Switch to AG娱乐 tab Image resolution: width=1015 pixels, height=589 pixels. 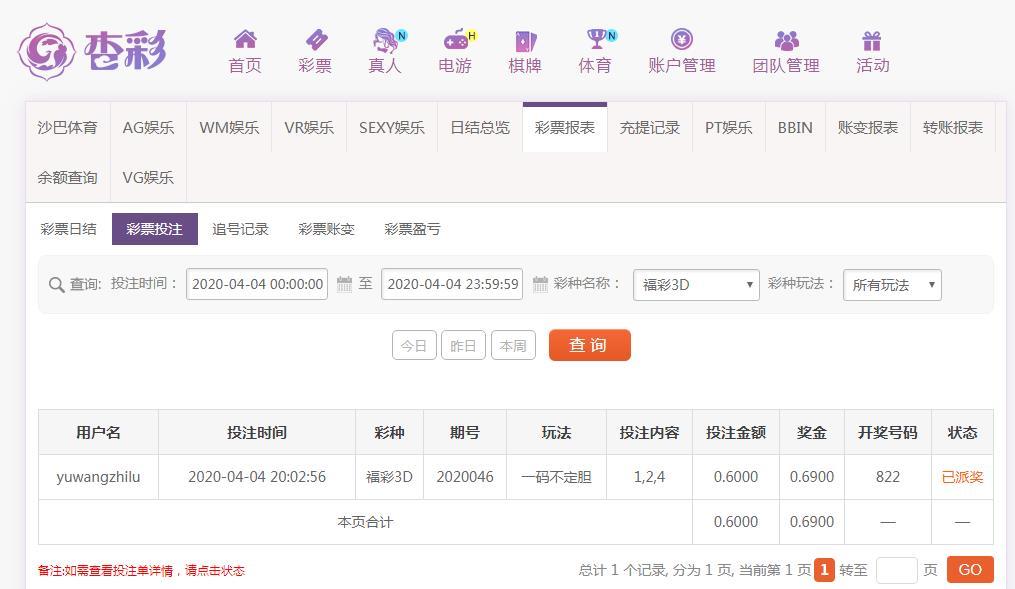[148, 128]
